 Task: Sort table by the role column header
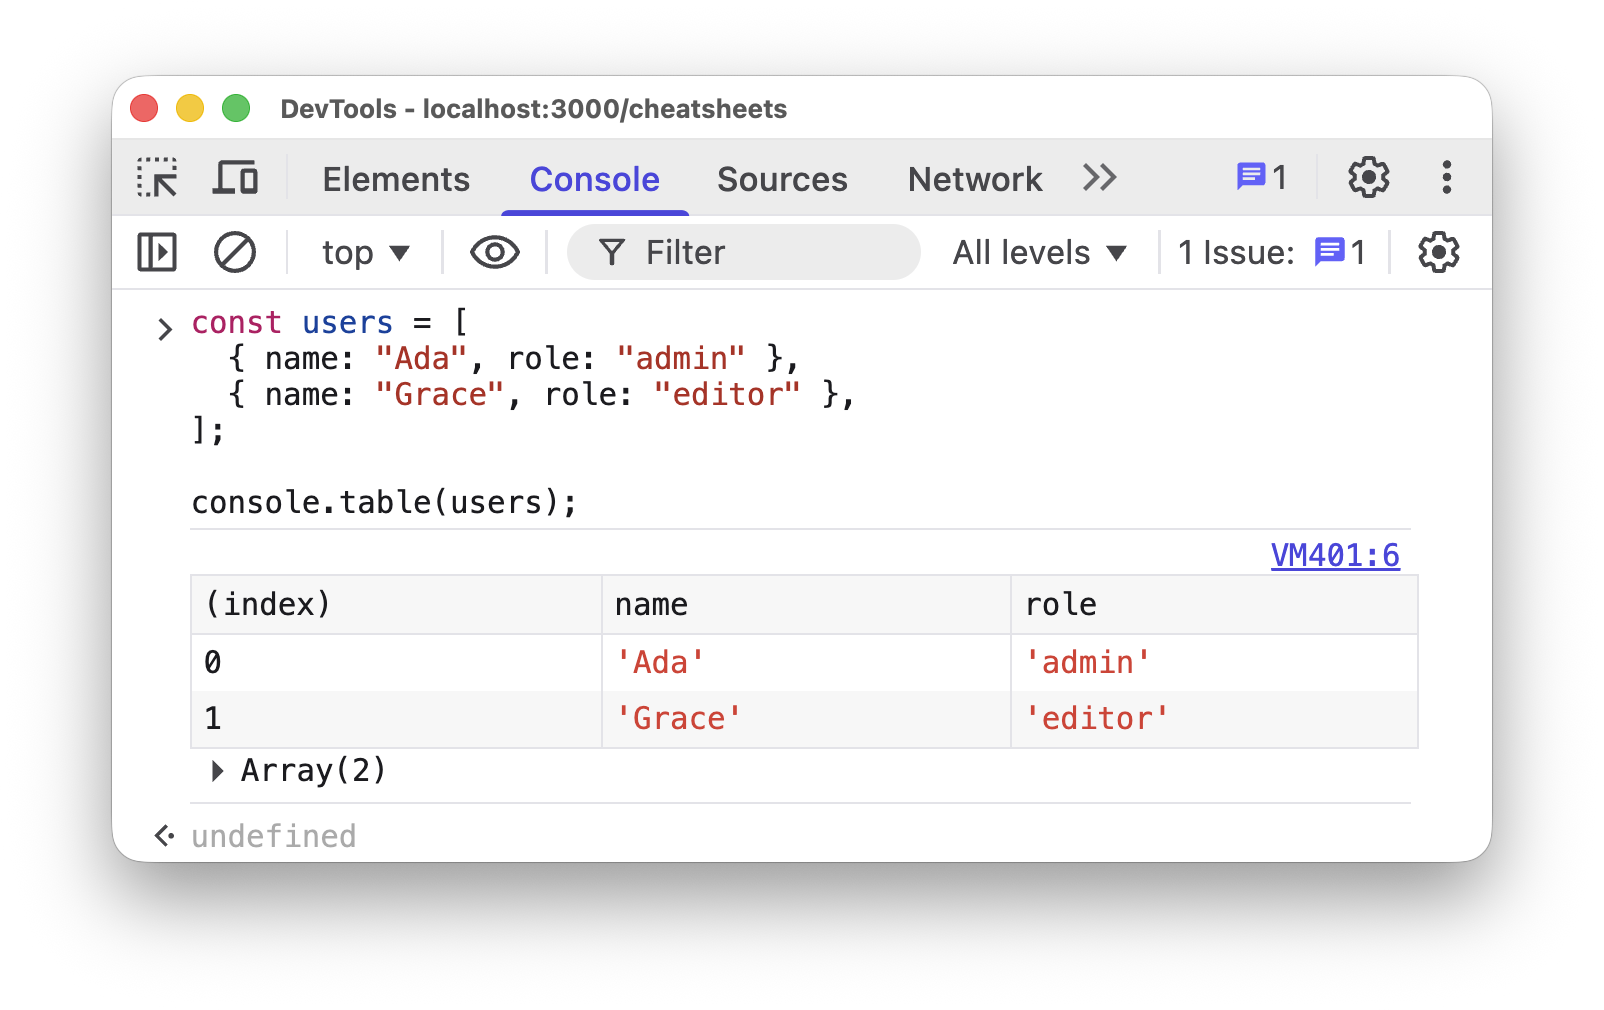tap(1215, 604)
